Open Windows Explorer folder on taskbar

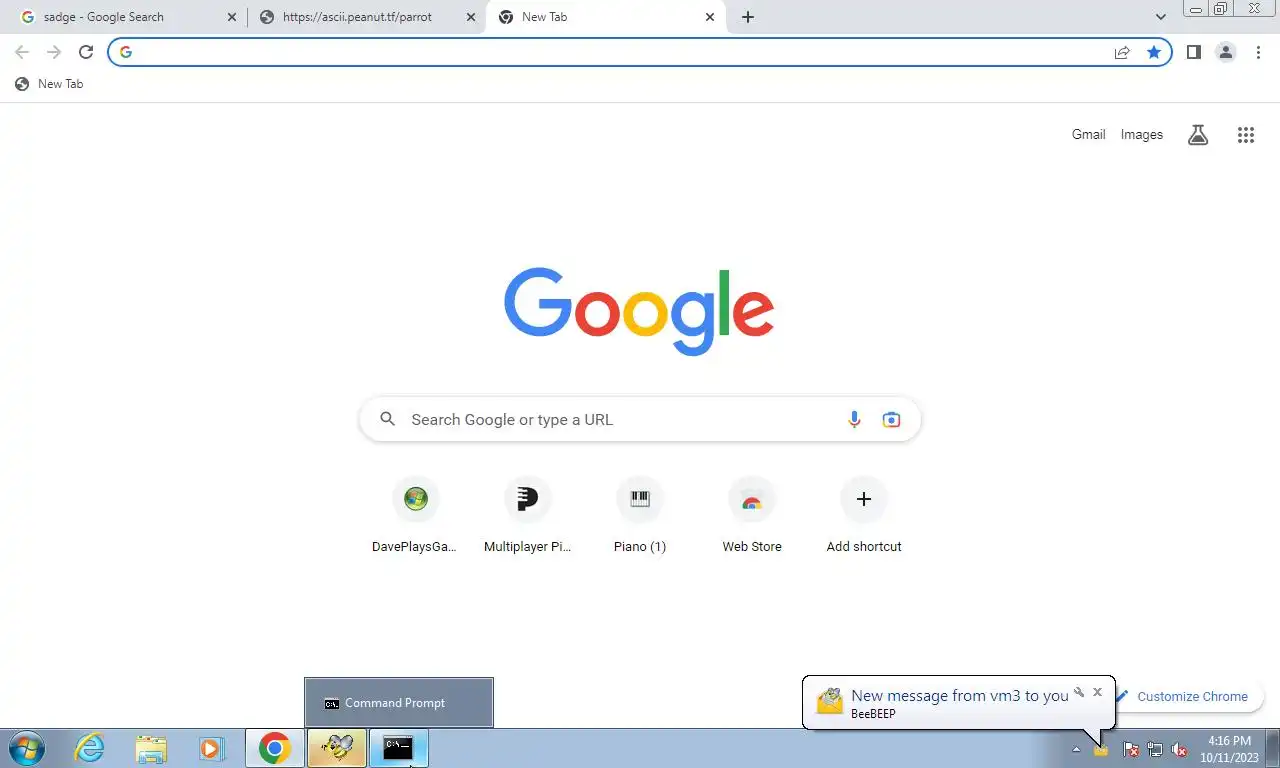click(x=151, y=748)
